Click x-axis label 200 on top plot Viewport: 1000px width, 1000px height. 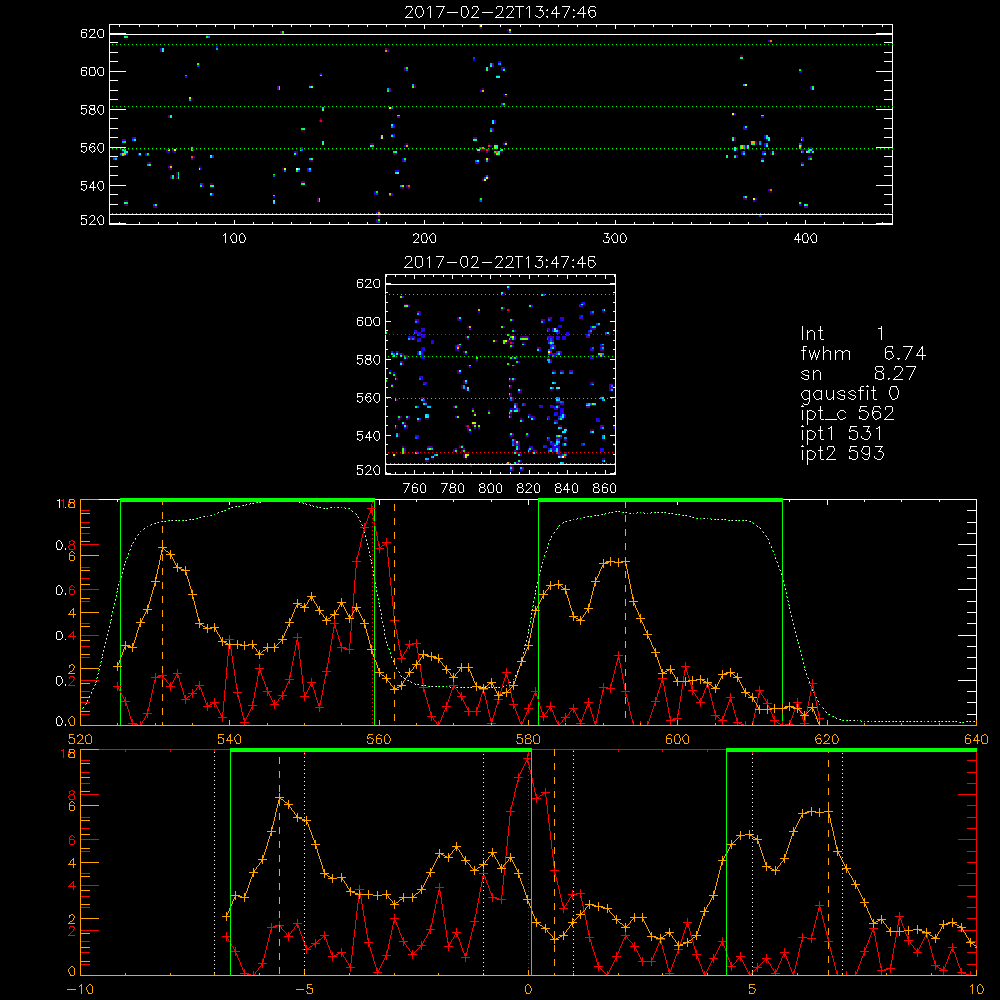[x=424, y=239]
